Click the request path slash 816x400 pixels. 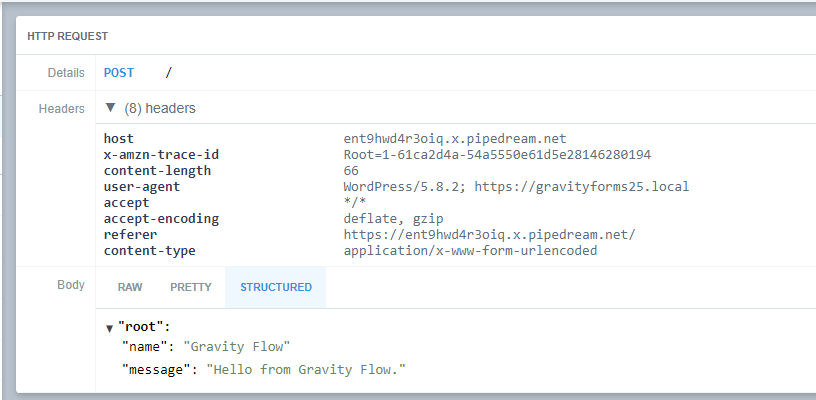click(x=168, y=73)
